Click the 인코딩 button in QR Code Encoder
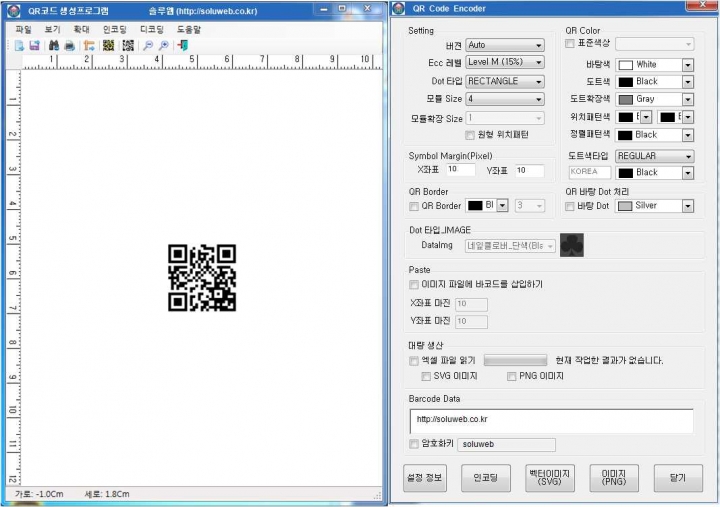720x507 pixels. click(x=485, y=478)
